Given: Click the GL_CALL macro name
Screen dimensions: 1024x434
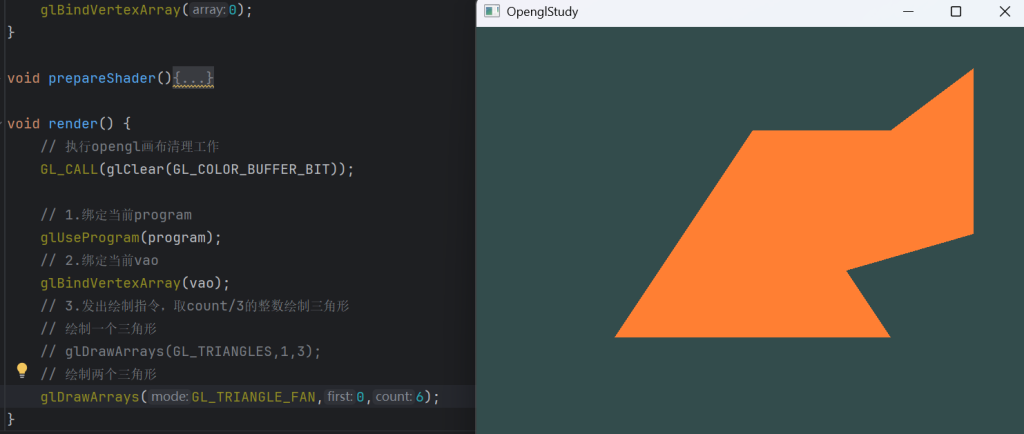Looking at the screenshot, I should pyautogui.click(x=68, y=169).
